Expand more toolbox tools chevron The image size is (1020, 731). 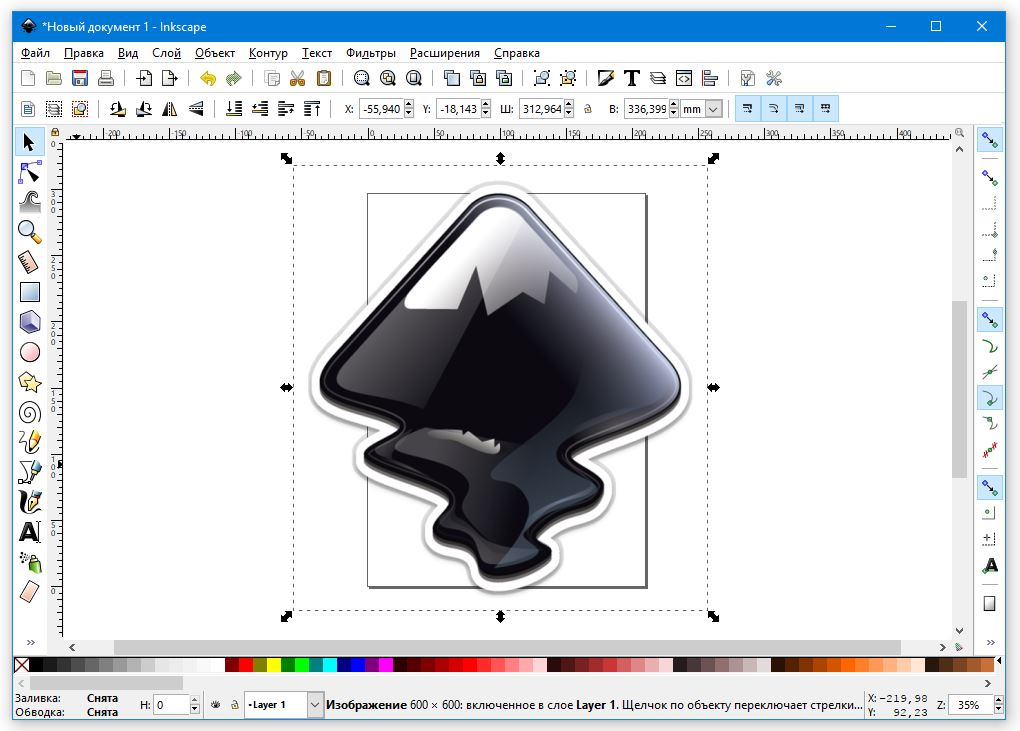31,643
